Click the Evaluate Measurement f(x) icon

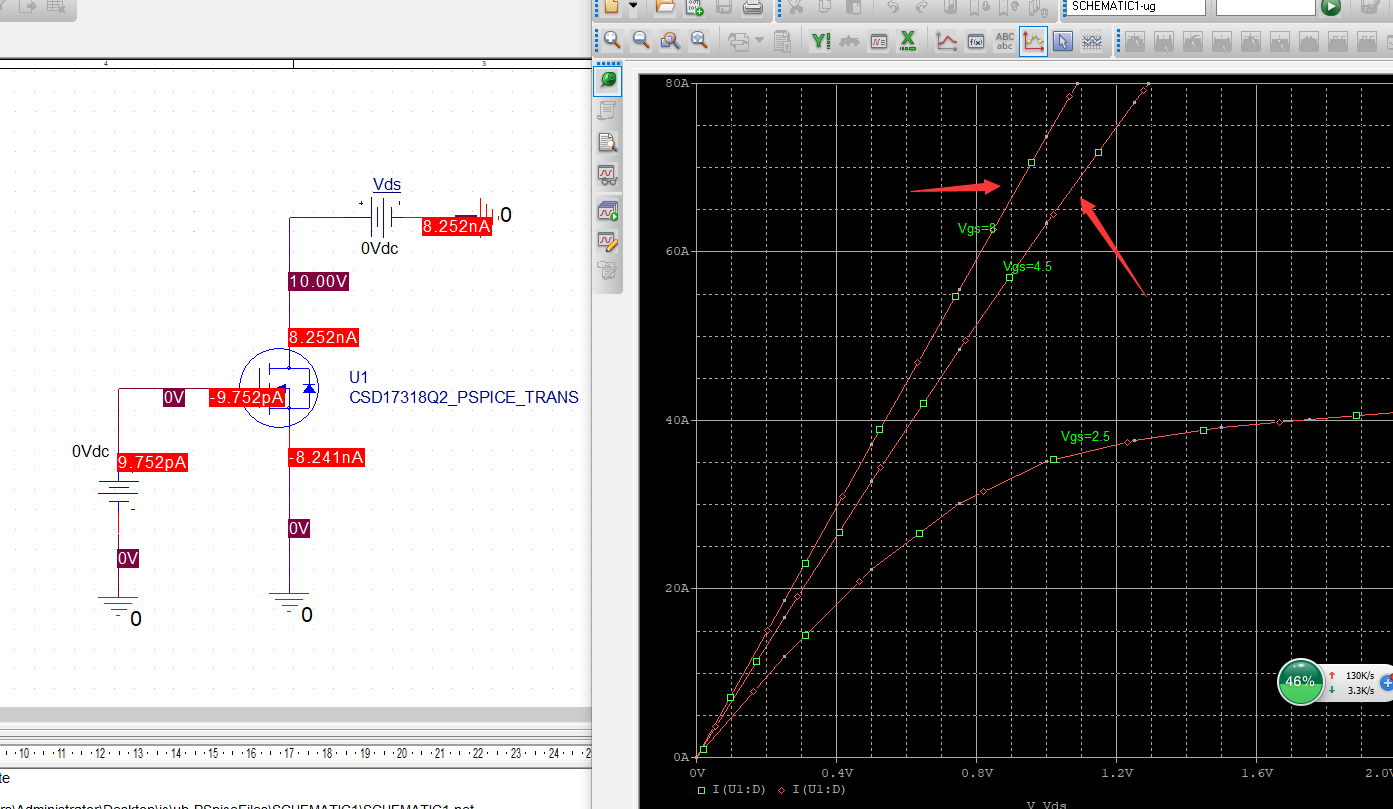coord(975,41)
